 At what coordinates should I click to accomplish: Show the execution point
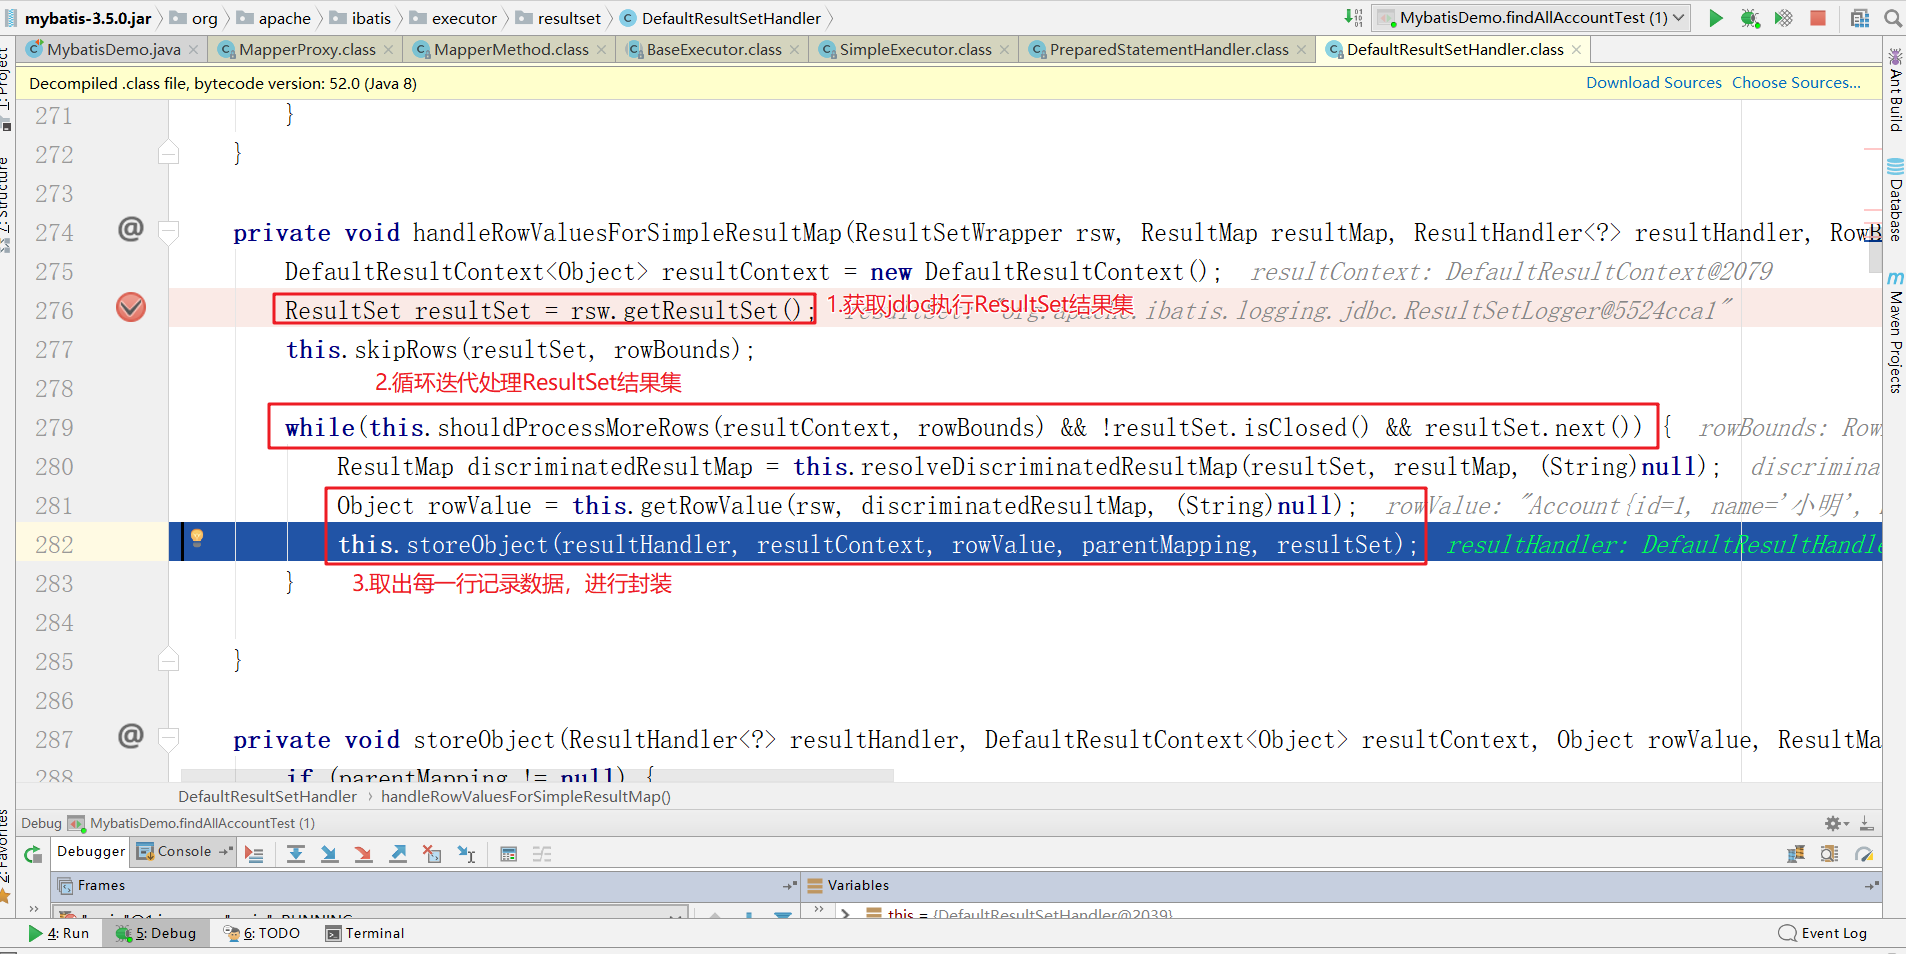click(x=254, y=855)
